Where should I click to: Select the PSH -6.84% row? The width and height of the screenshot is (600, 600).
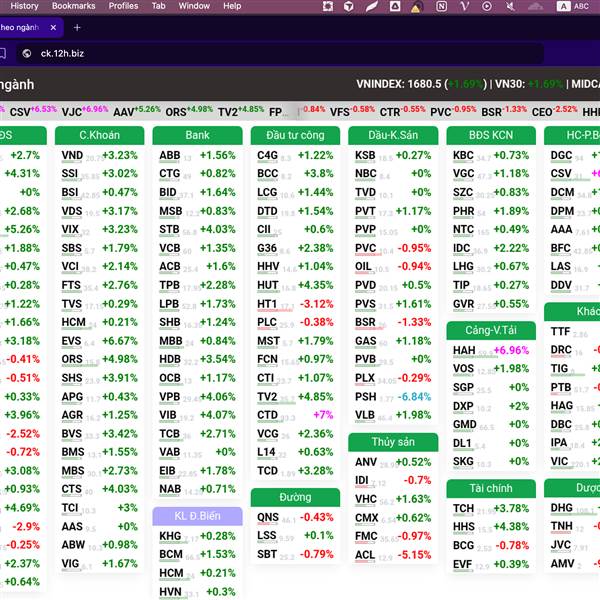(x=393, y=397)
